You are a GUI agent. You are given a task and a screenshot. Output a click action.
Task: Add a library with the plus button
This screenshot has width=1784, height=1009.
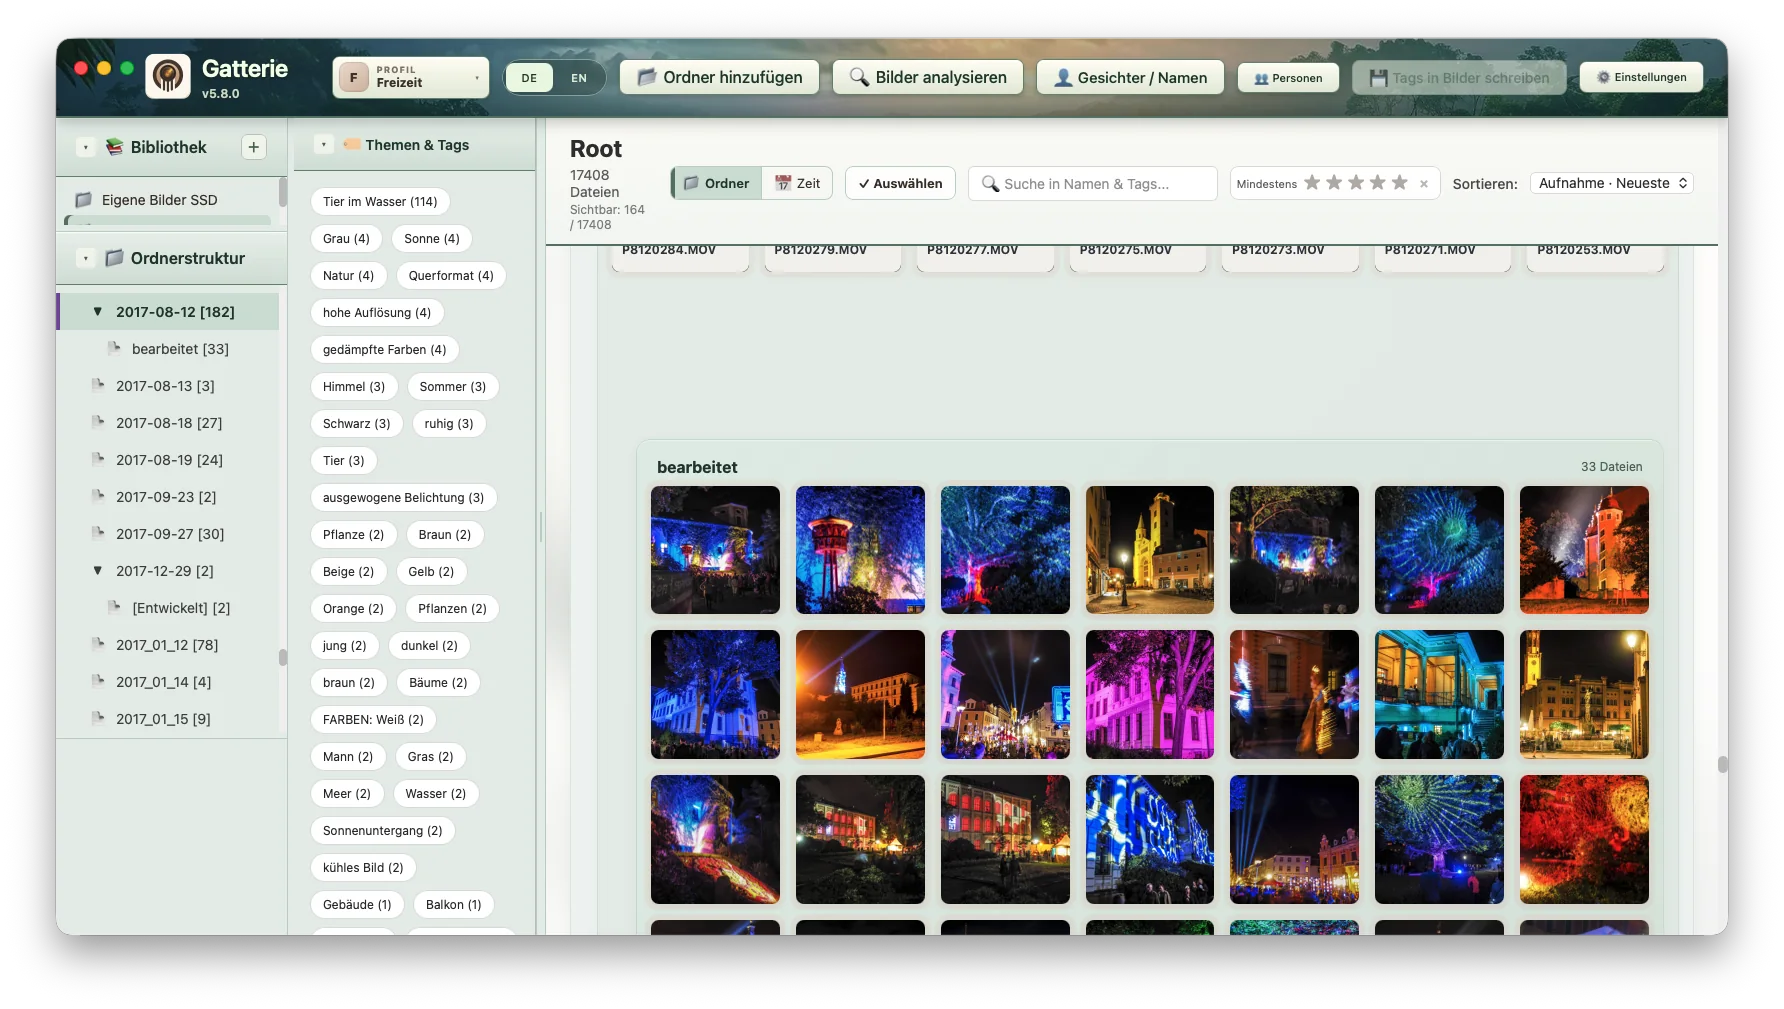254,147
